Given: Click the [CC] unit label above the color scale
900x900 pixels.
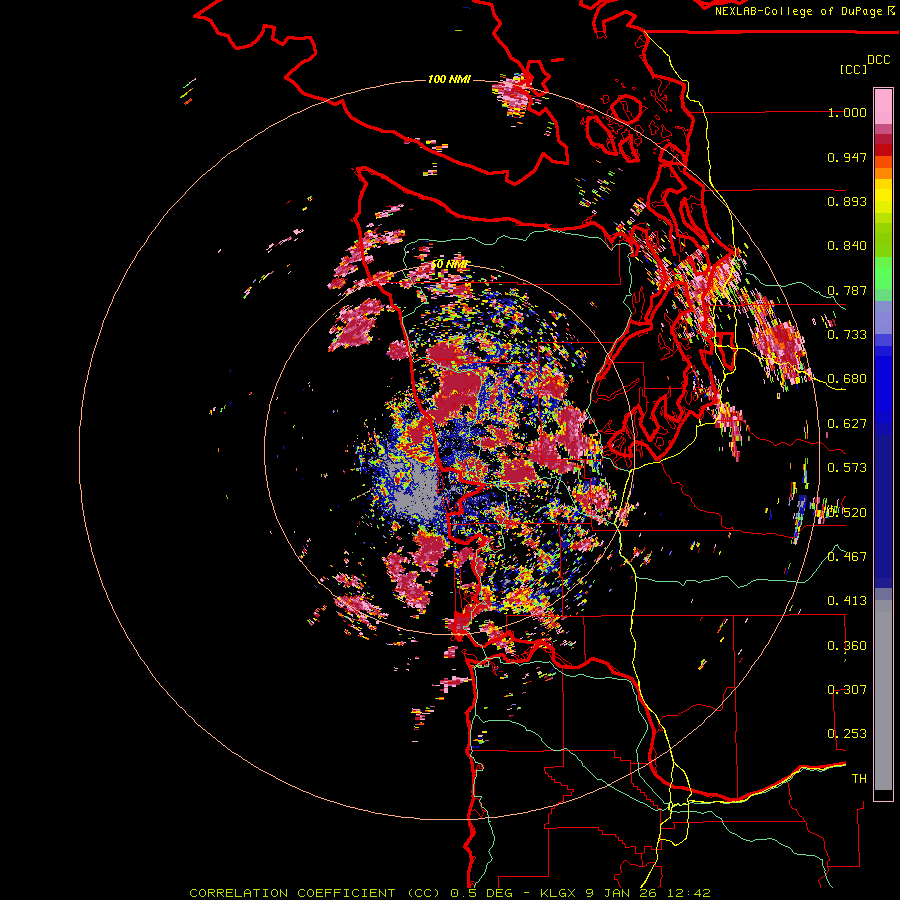Looking at the screenshot, I should click(853, 69).
